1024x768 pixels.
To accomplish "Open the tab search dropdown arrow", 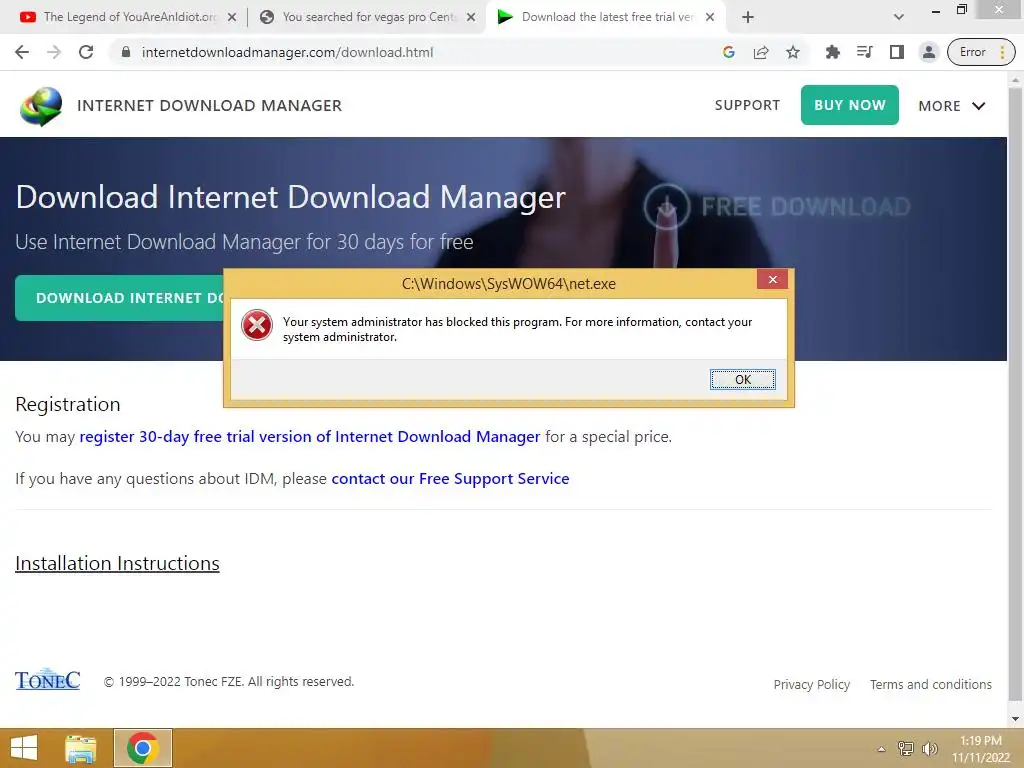I will 899,17.
